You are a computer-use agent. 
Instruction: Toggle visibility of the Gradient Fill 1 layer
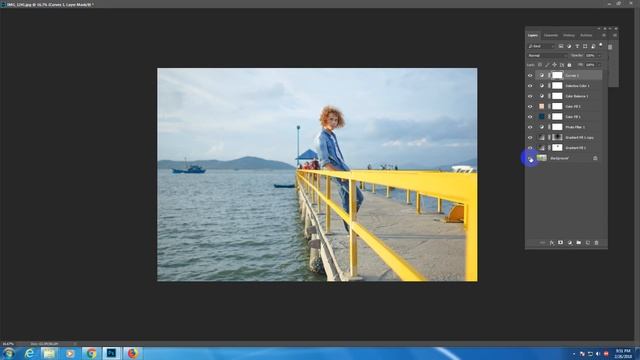coord(530,148)
